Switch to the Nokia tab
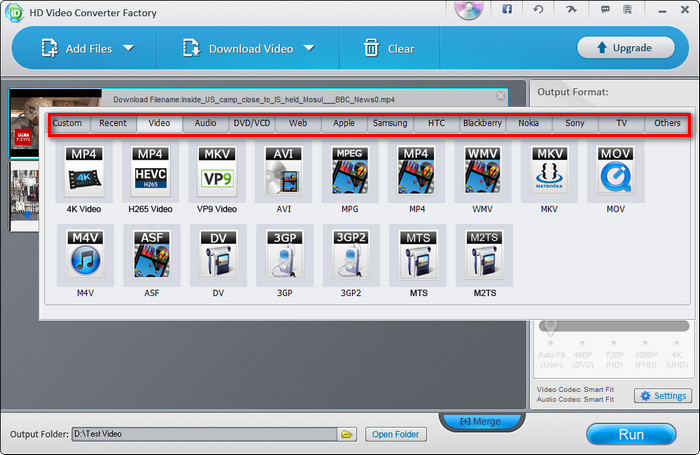700x455 pixels. 529,123
